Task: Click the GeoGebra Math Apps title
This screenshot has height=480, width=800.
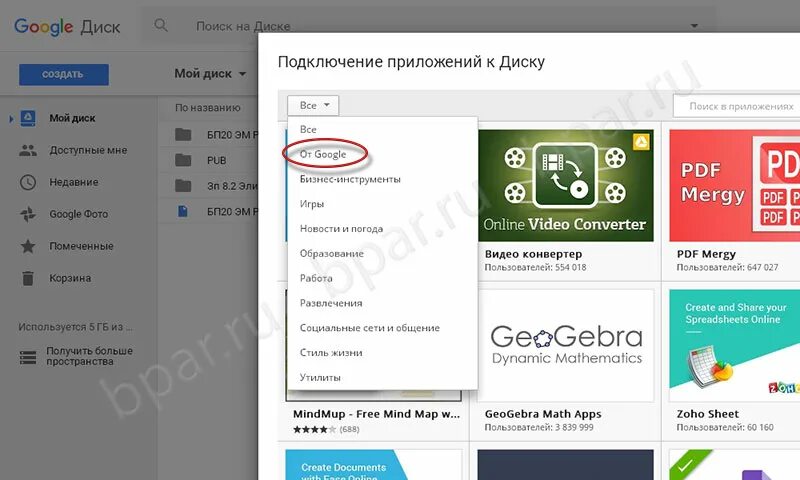Action: 543,414
